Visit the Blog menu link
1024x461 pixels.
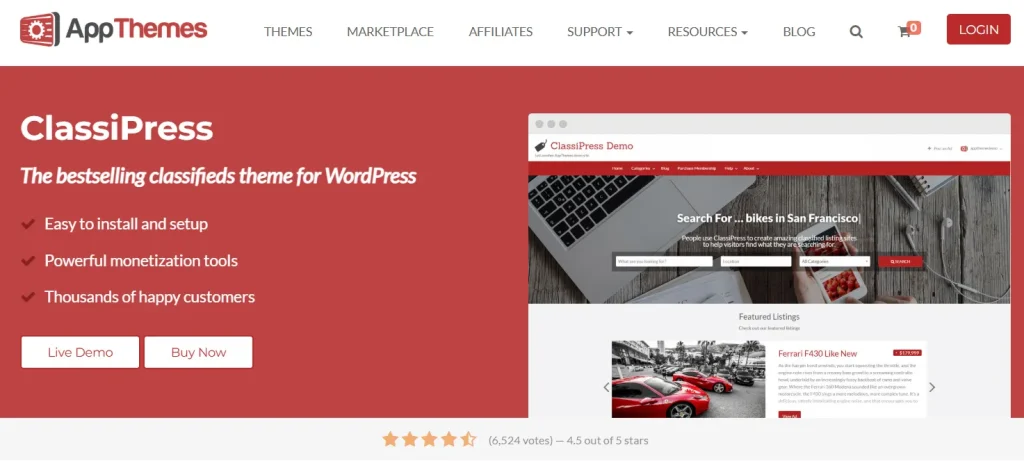pos(799,31)
